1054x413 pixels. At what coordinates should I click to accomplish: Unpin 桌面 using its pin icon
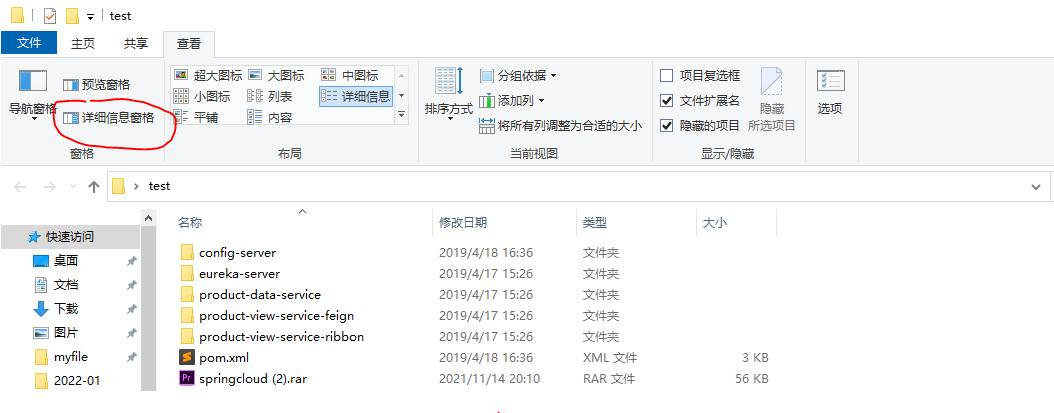pos(132,261)
